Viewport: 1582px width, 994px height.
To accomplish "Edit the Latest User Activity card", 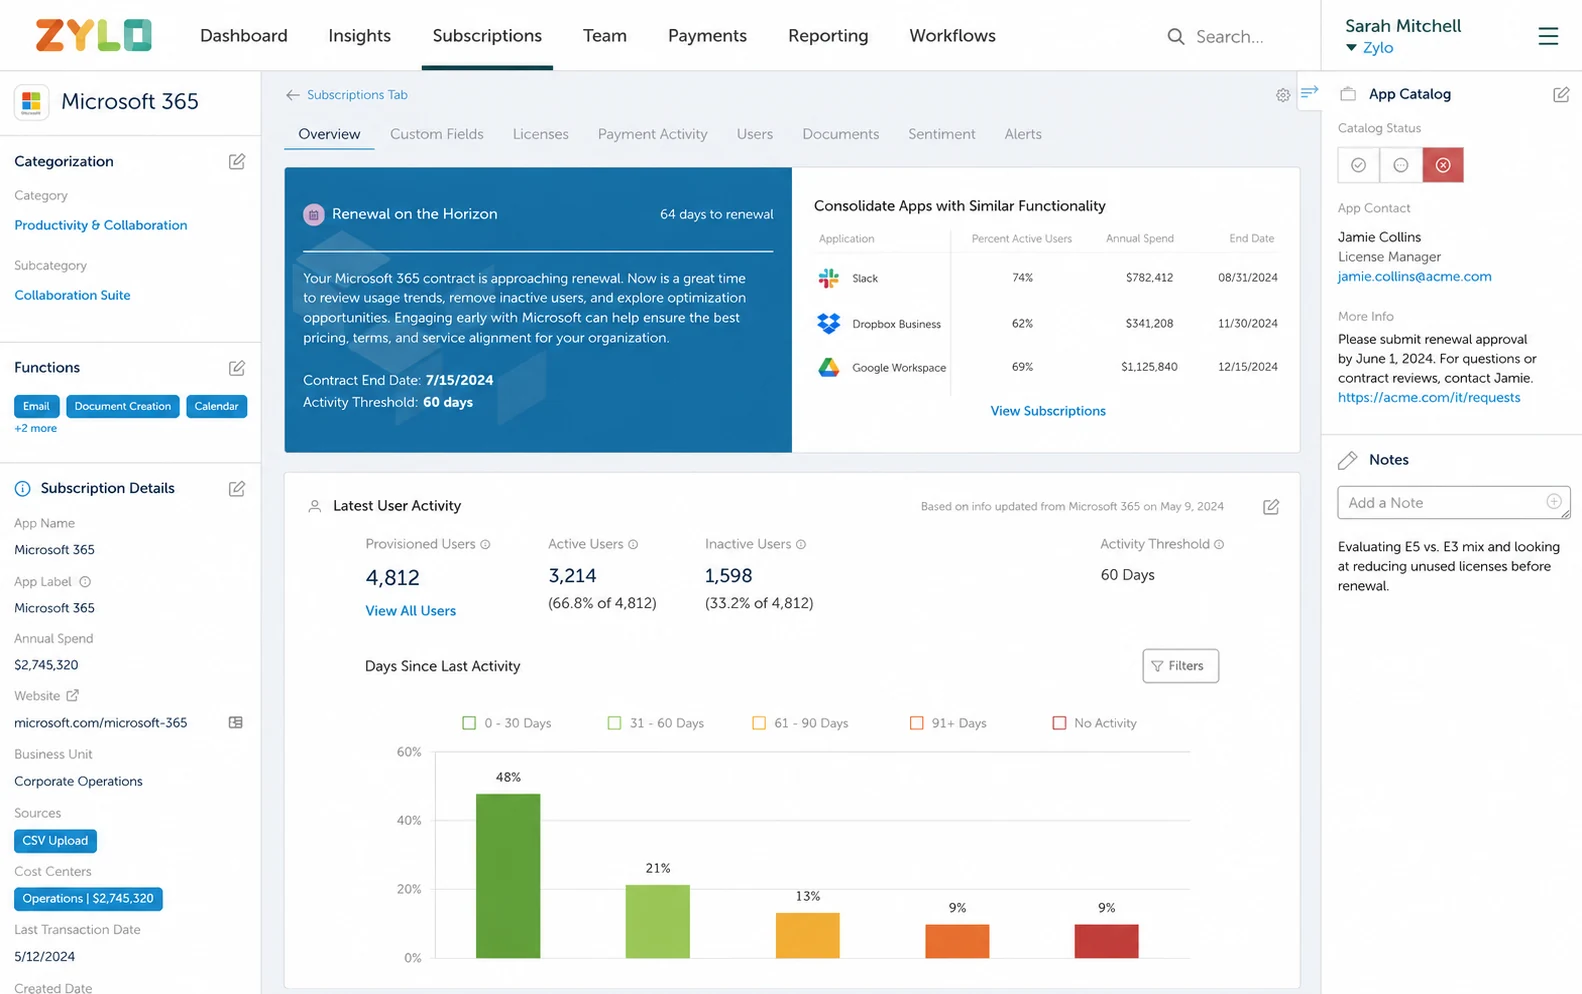I will pos(1271,507).
